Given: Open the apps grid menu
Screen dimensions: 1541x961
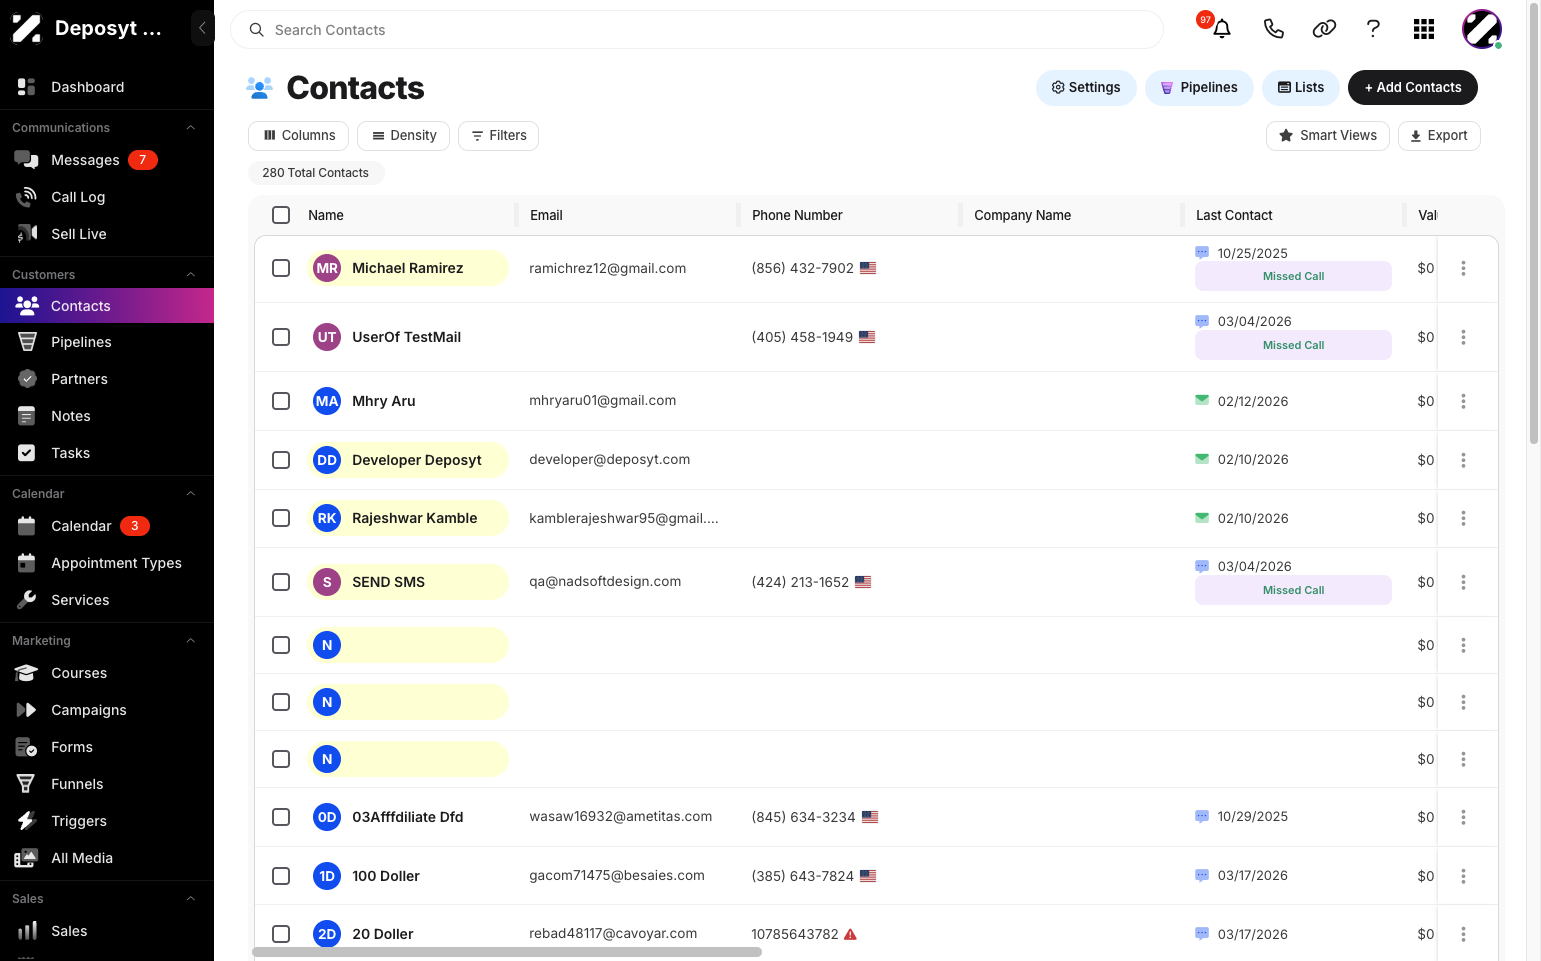Looking at the screenshot, I should click(x=1424, y=29).
